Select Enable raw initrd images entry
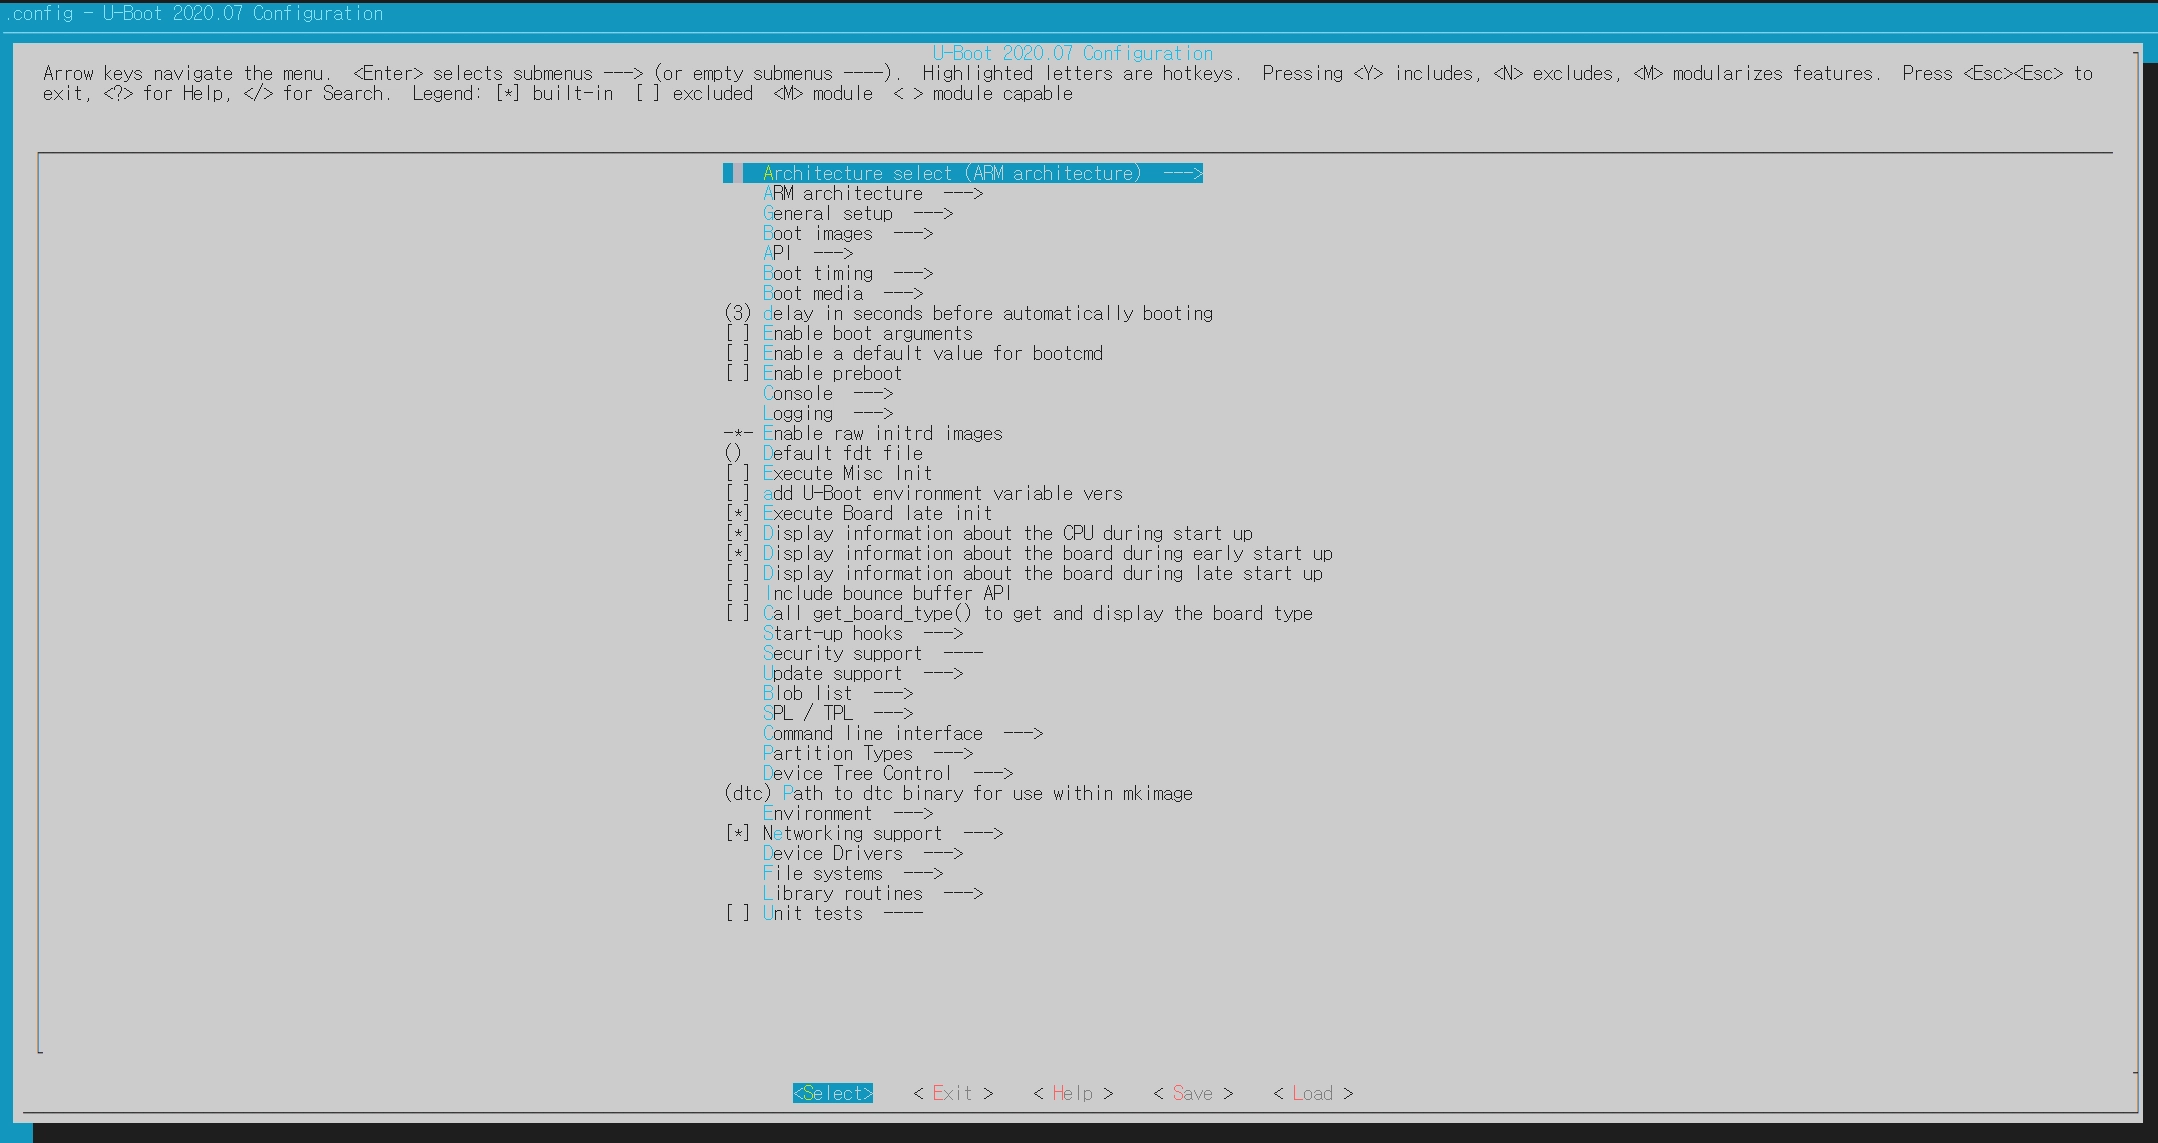Viewport: 2158px width, 1143px height. pos(863,433)
